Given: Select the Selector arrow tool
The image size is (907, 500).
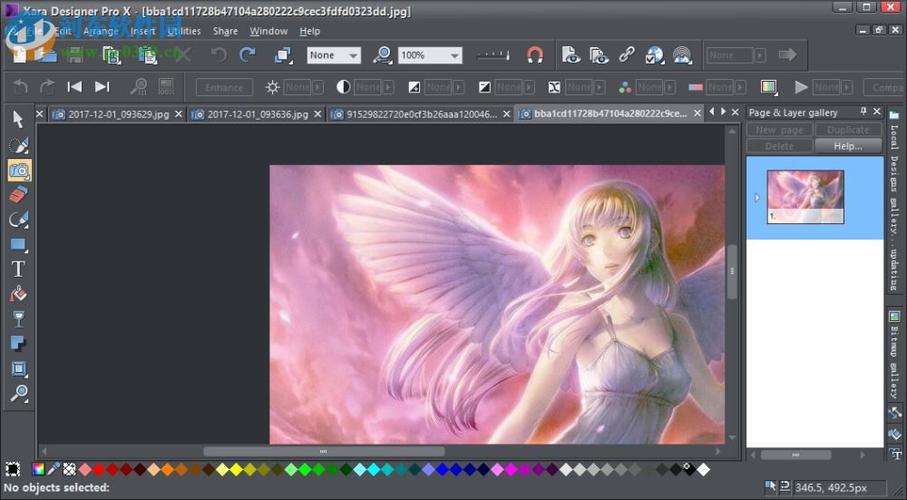Looking at the screenshot, I should [19, 119].
